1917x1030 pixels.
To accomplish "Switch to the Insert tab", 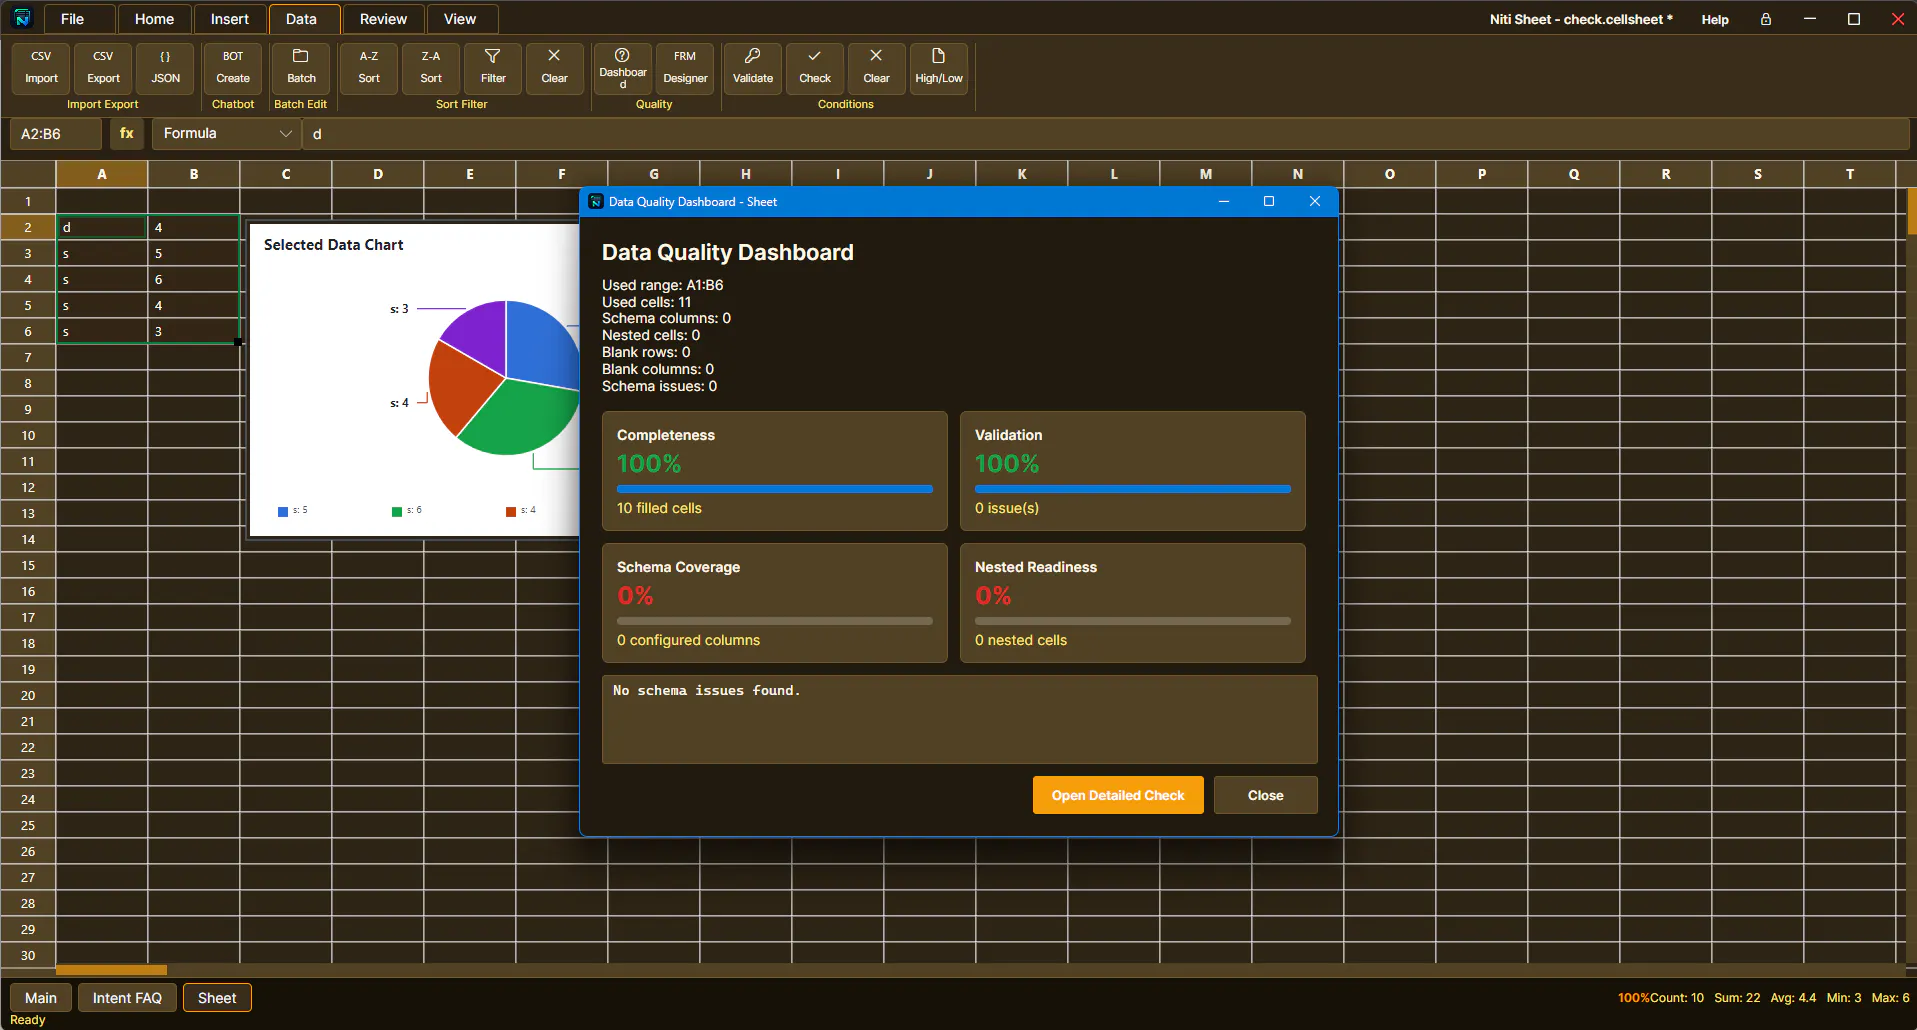I will (x=229, y=19).
